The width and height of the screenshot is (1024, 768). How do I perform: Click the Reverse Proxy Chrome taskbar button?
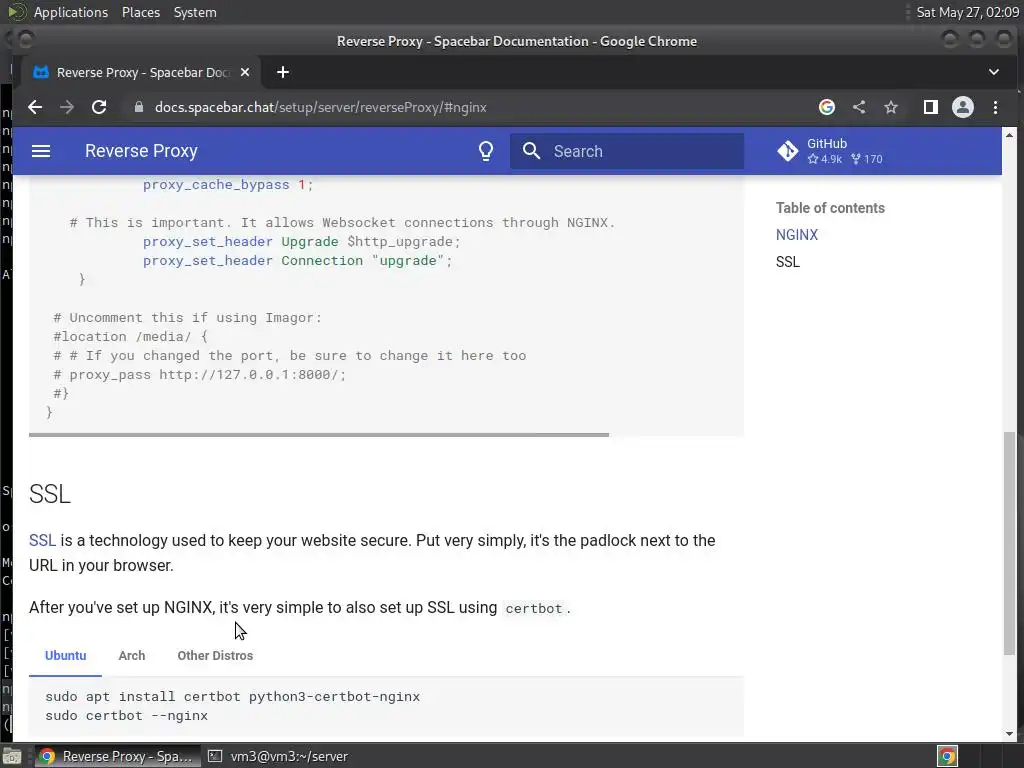click(116, 756)
